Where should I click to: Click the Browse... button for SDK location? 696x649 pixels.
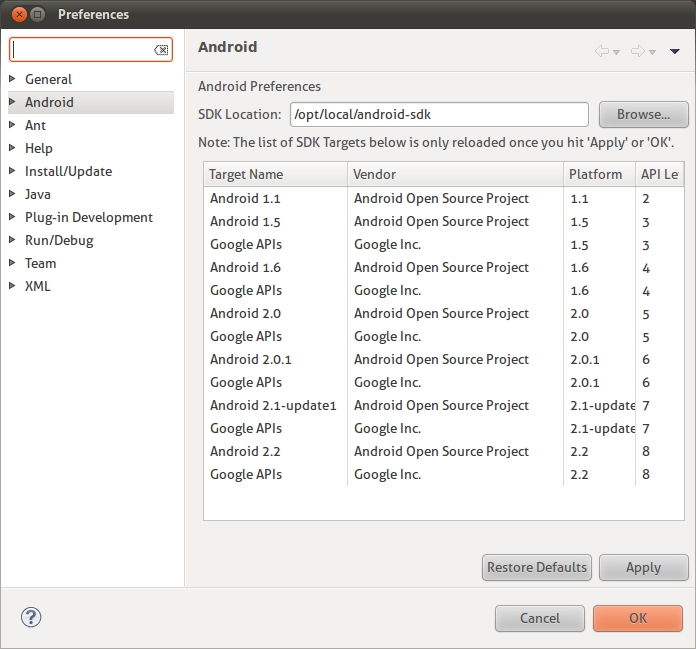[643, 114]
